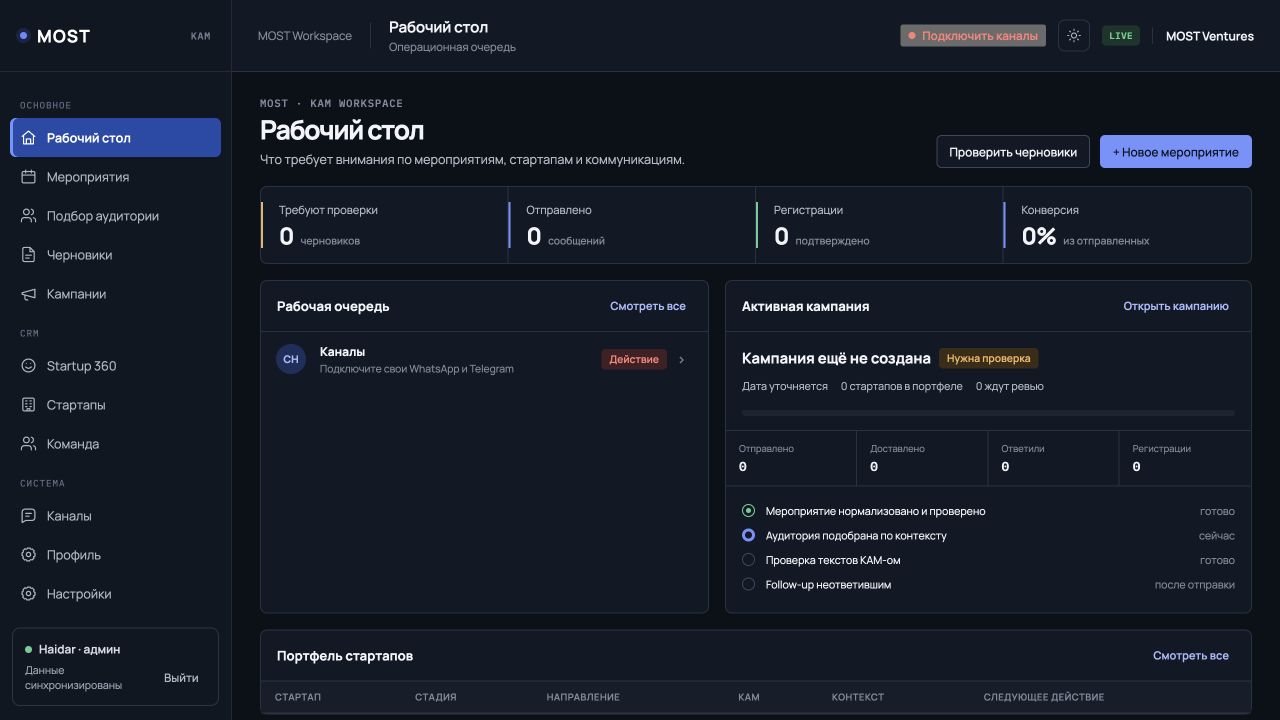Click the Конверсия stat card
Viewport: 1280px width, 720px height.
click(1127, 225)
